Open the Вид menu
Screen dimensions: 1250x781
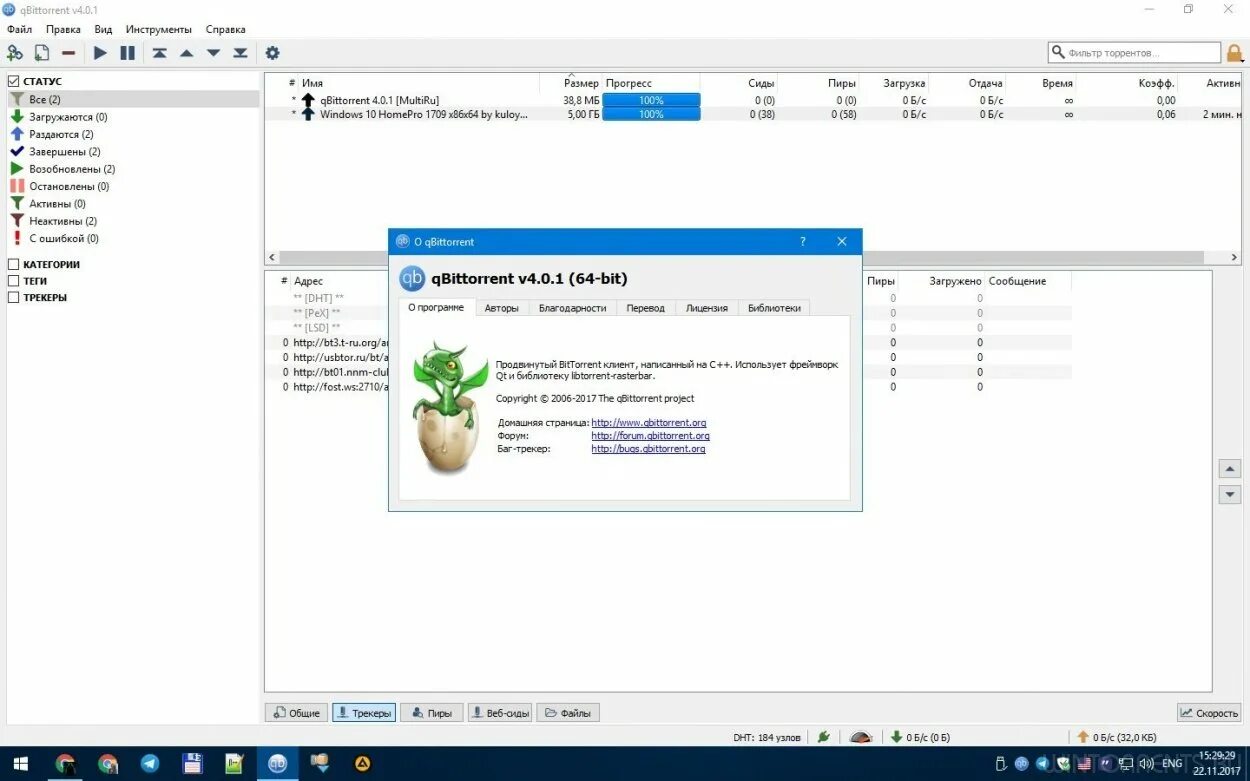(103, 29)
